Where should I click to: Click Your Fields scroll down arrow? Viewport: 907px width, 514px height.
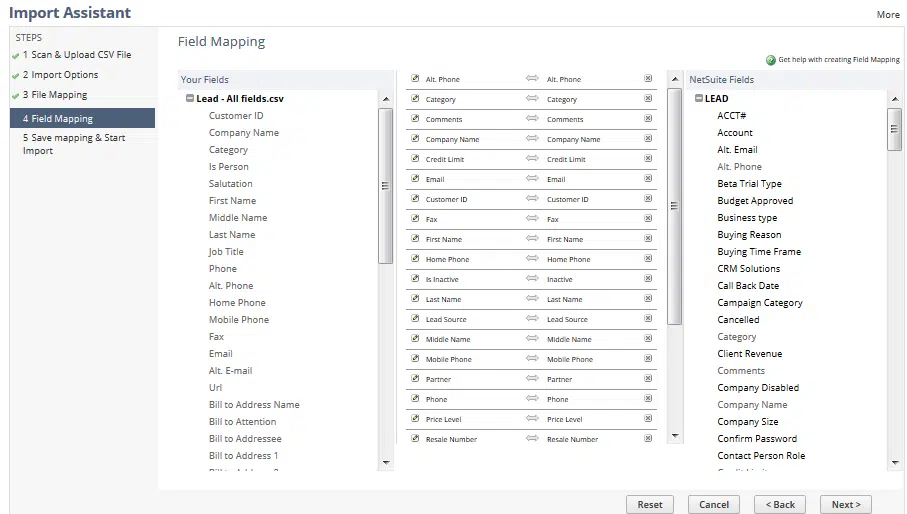(386, 463)
